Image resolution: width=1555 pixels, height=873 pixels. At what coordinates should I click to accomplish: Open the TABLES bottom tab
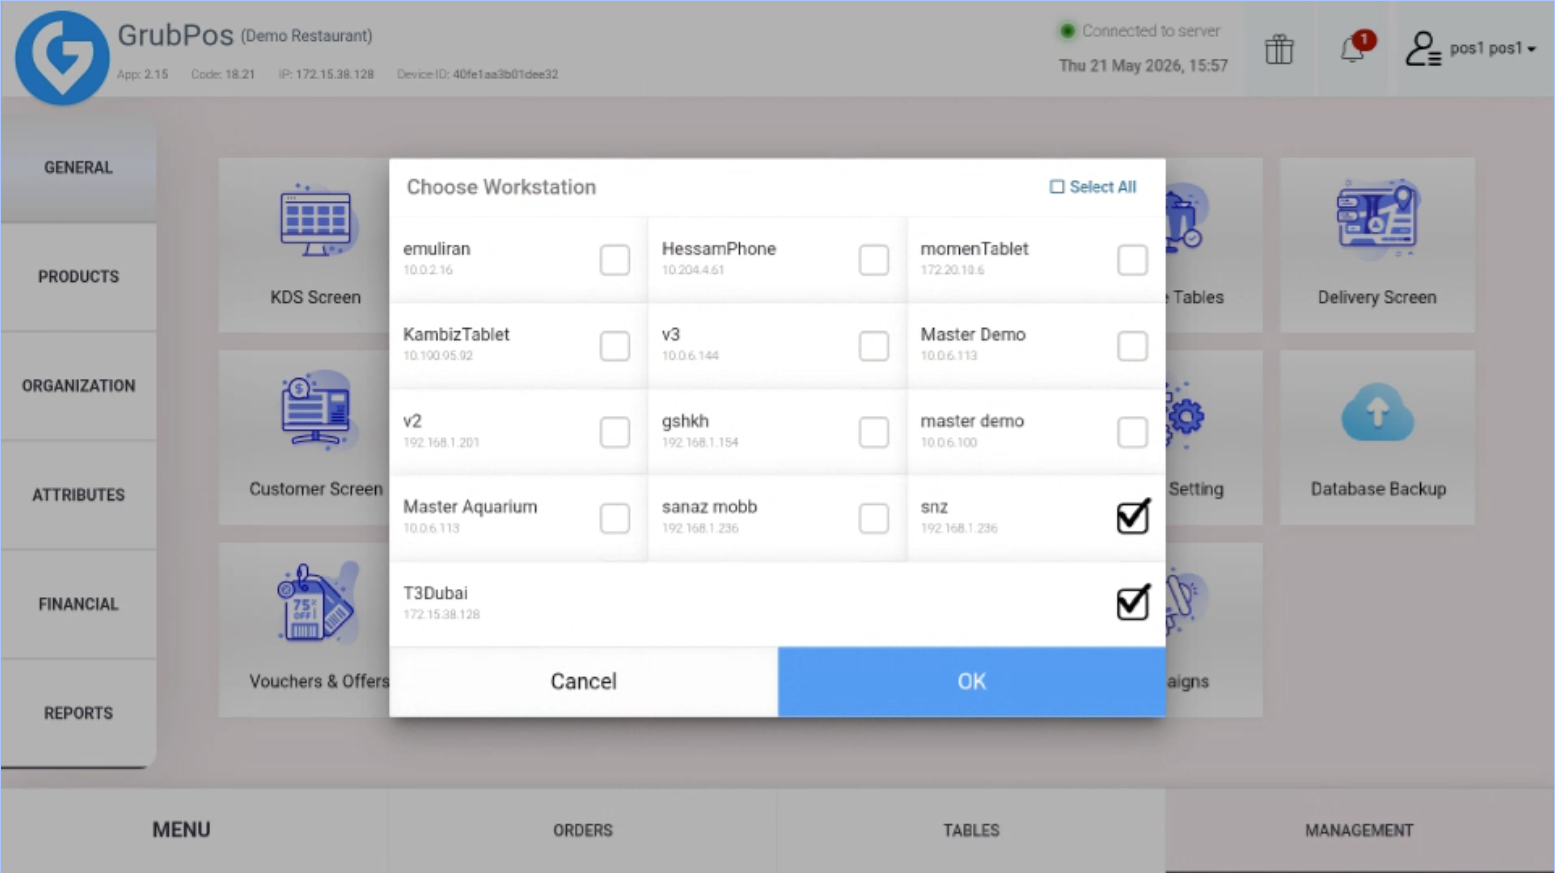[x=971, y=830]
